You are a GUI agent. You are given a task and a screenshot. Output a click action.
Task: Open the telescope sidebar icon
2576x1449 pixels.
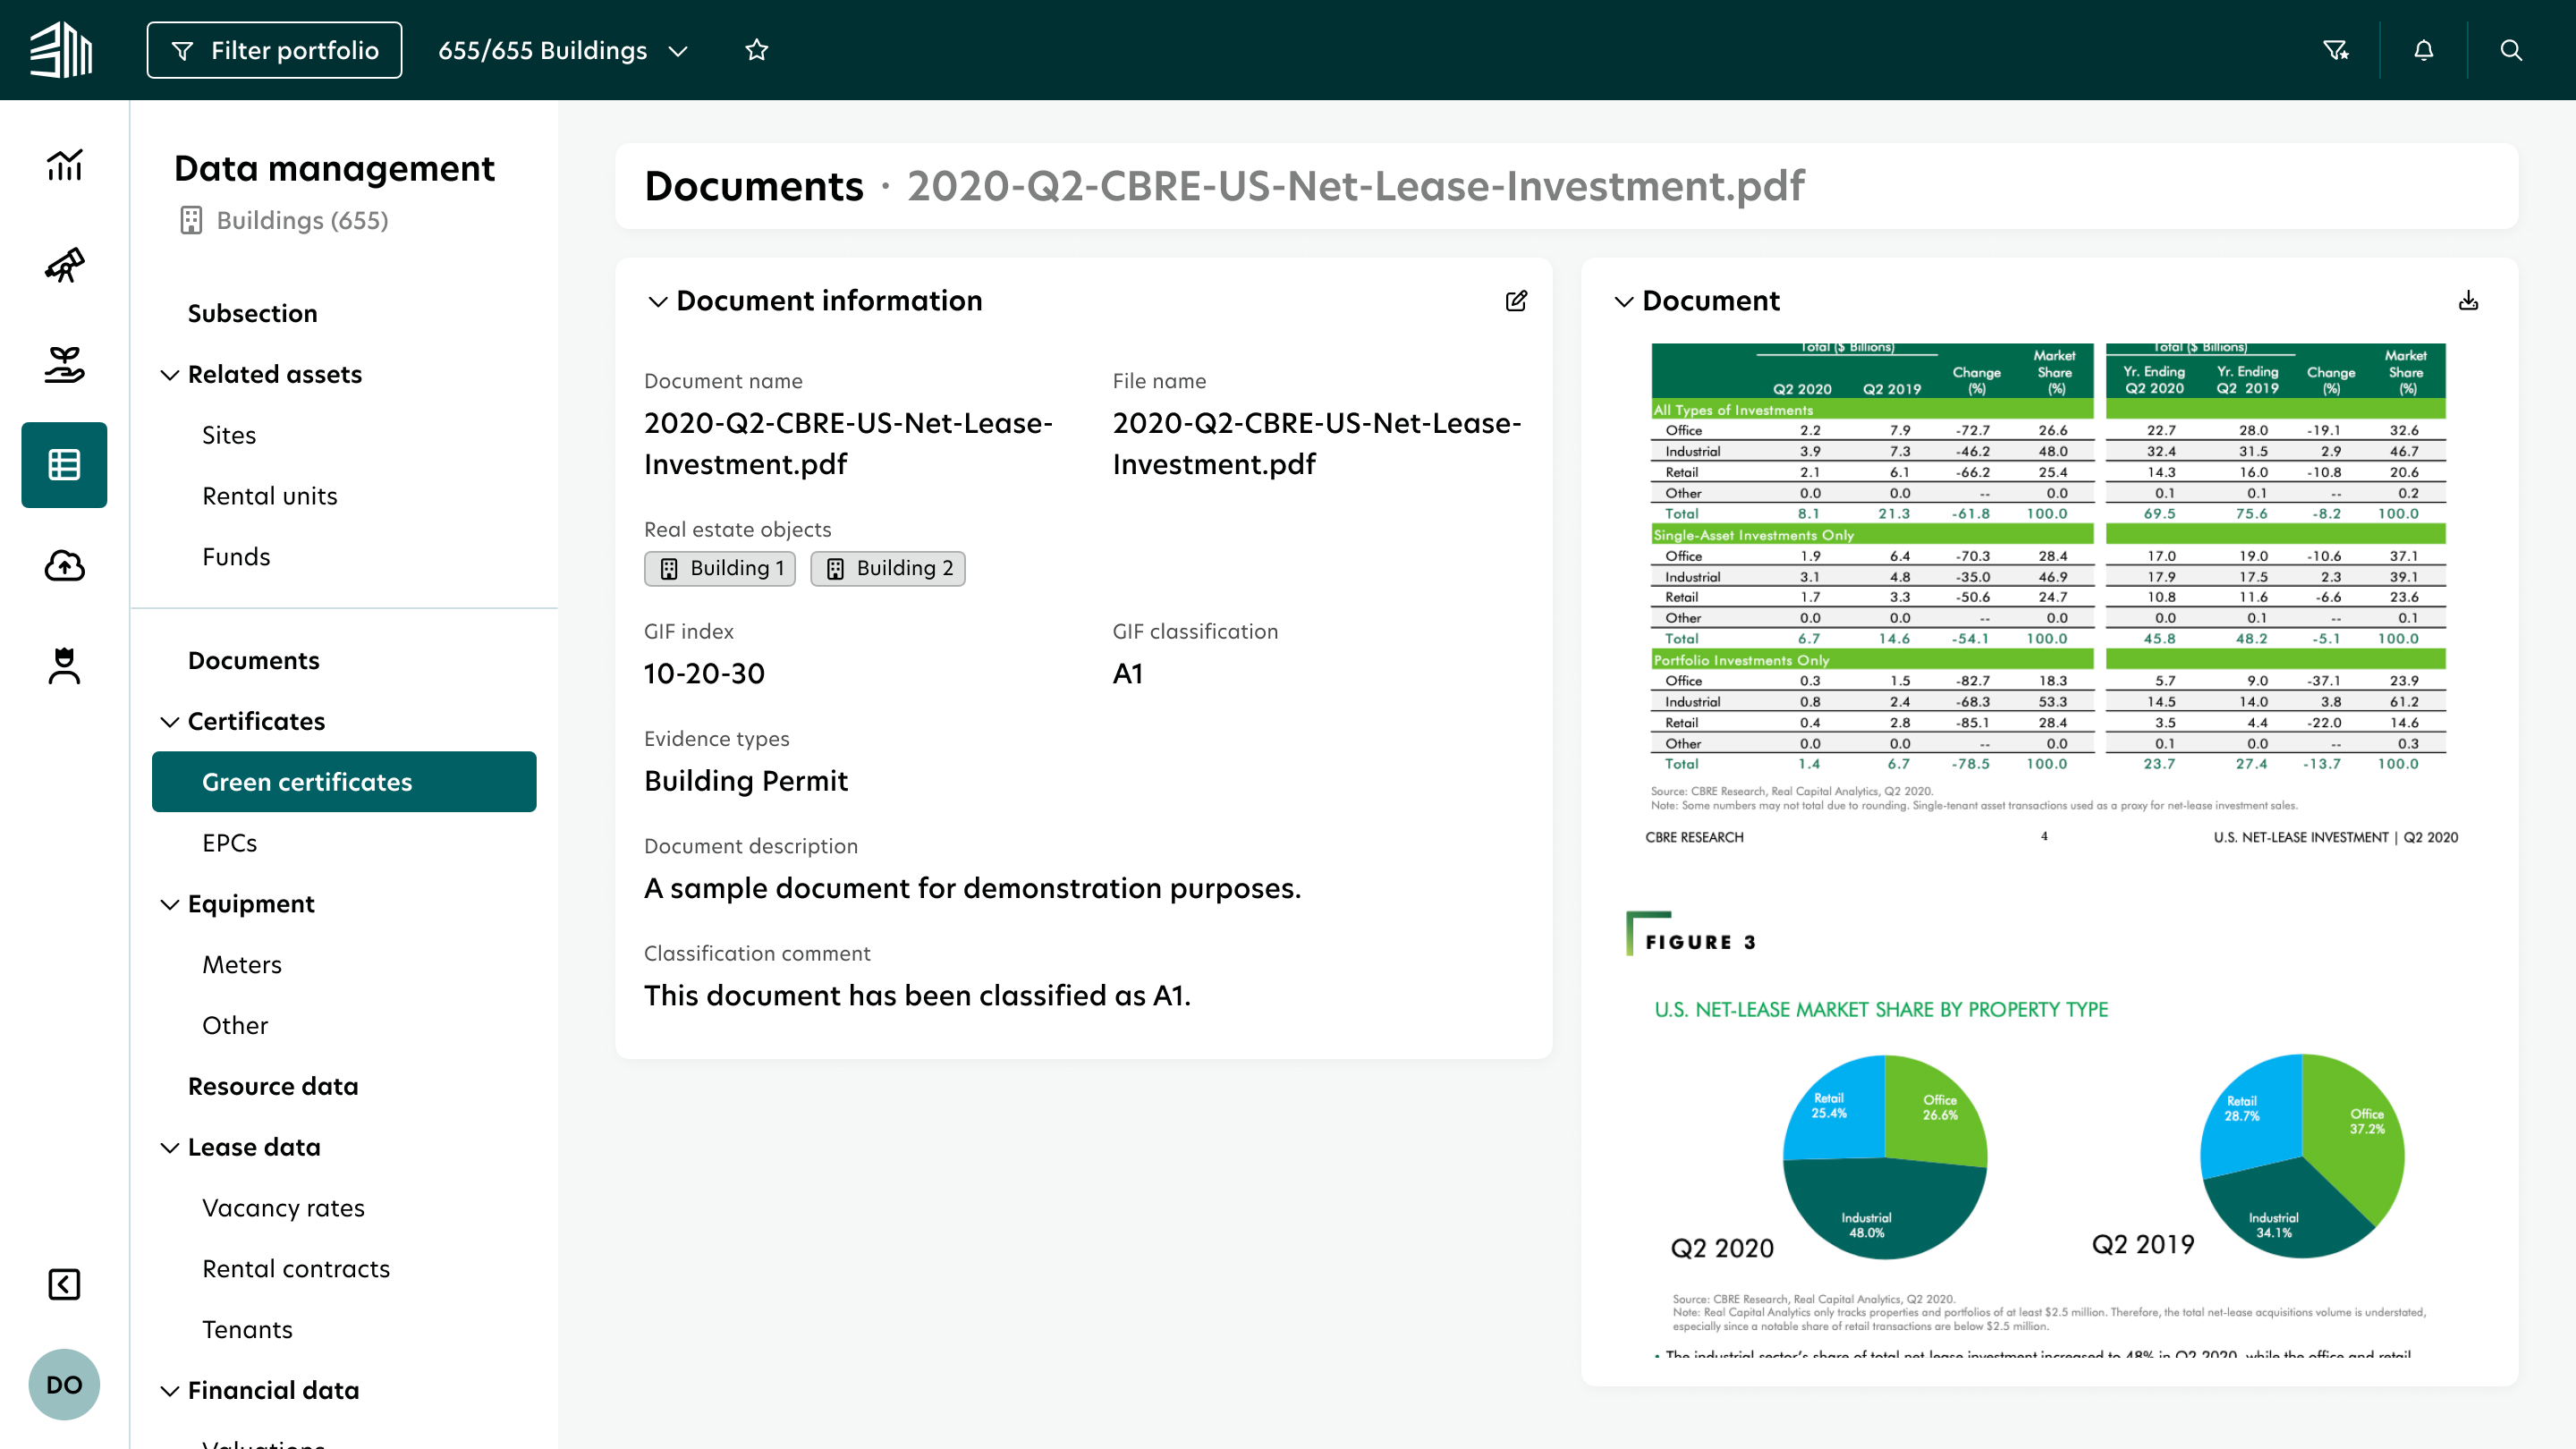coord(64,265)
